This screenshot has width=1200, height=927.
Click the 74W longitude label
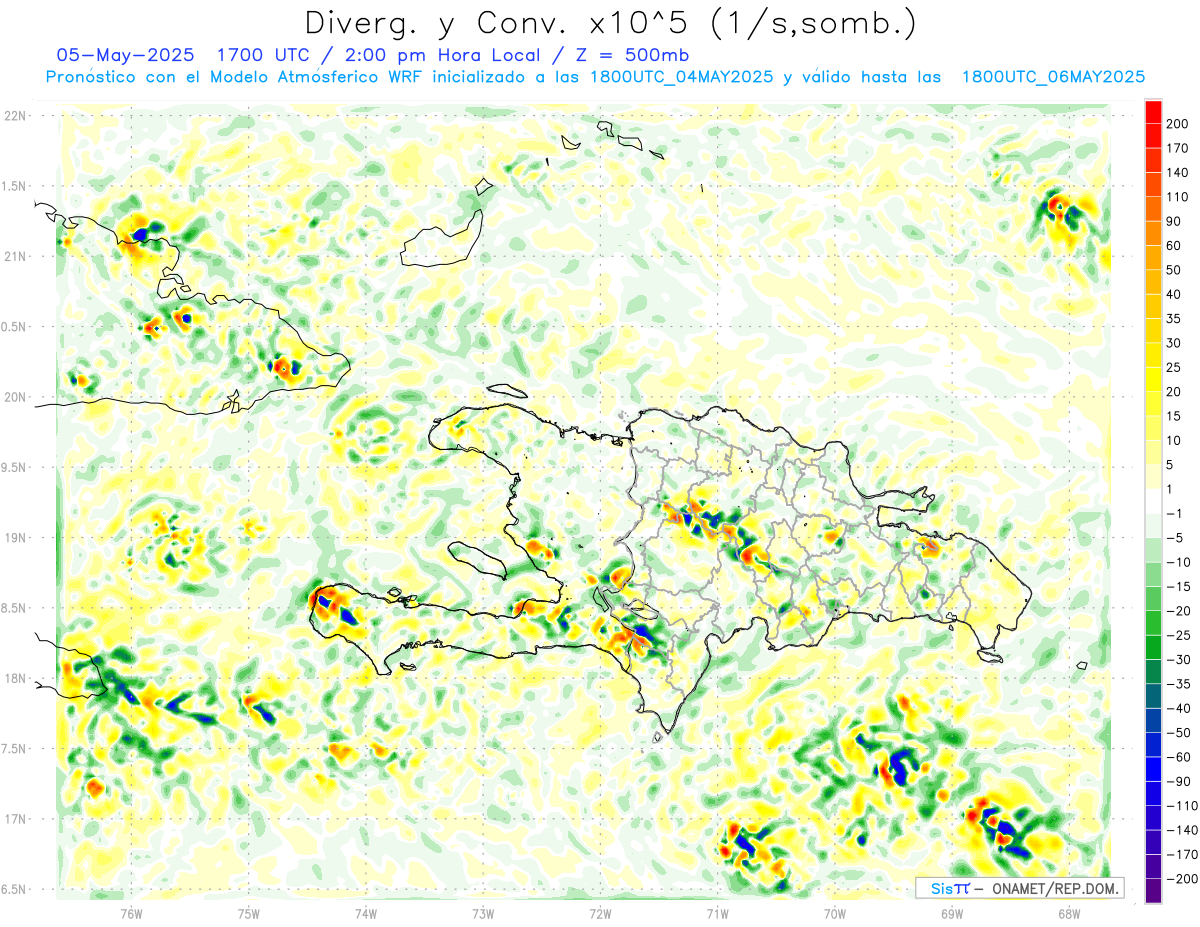click(366, 913)
